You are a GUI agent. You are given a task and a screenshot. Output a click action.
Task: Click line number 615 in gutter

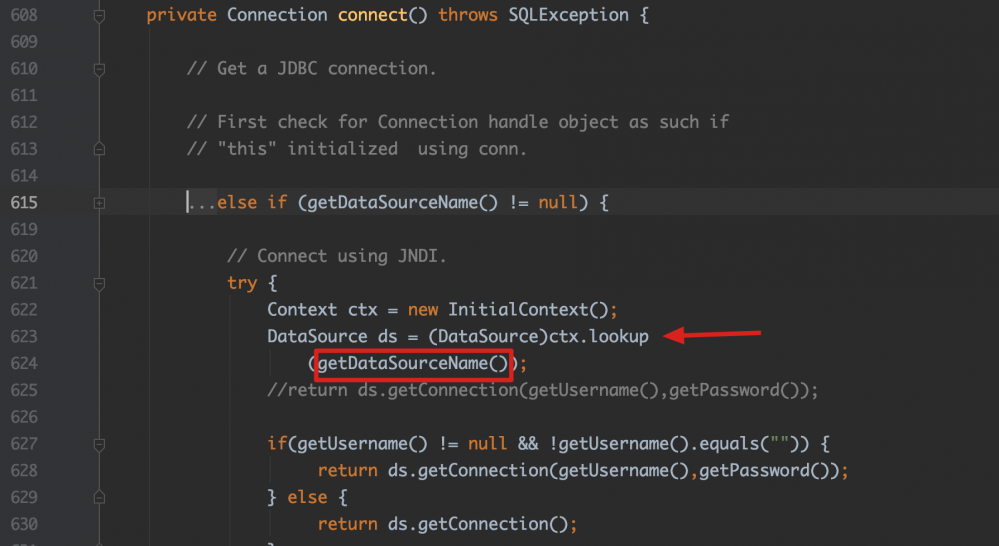coord(23,203)
